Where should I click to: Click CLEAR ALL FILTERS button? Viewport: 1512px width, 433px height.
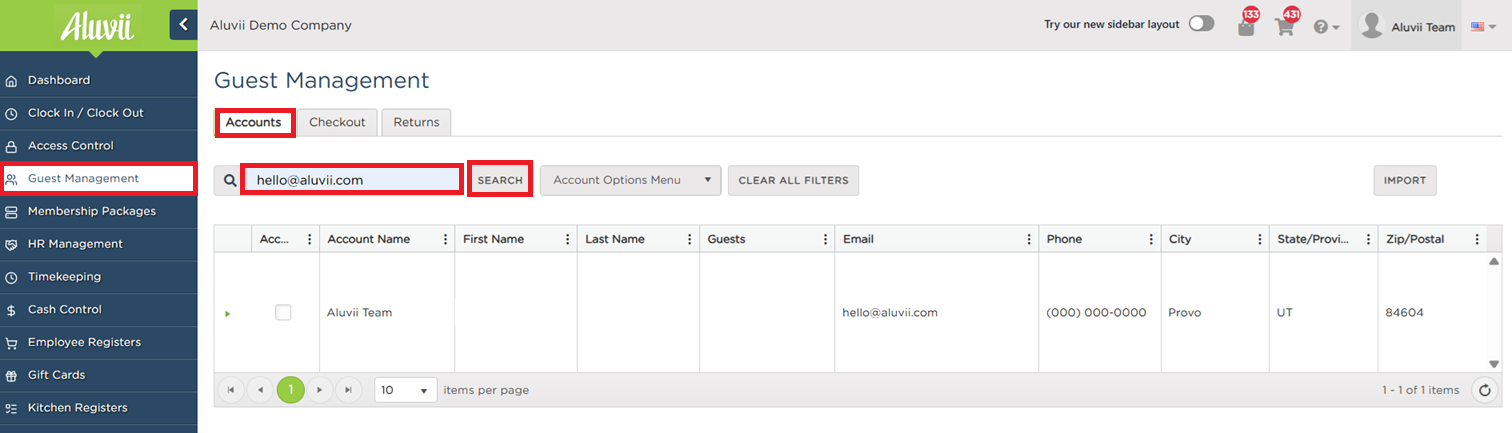tap(793, 180)
